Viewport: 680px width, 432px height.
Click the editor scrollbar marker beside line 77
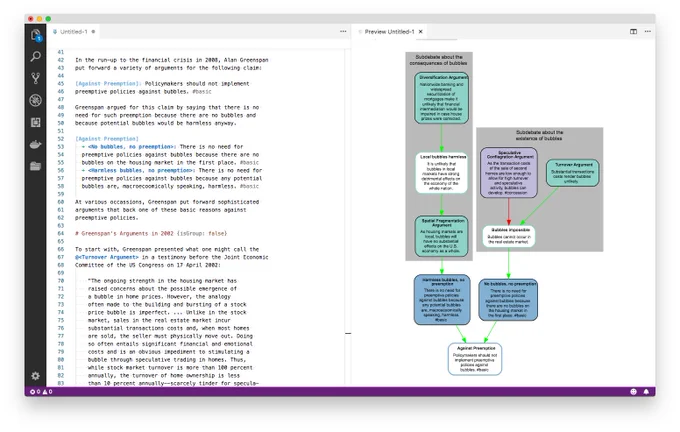pos(348,334)
